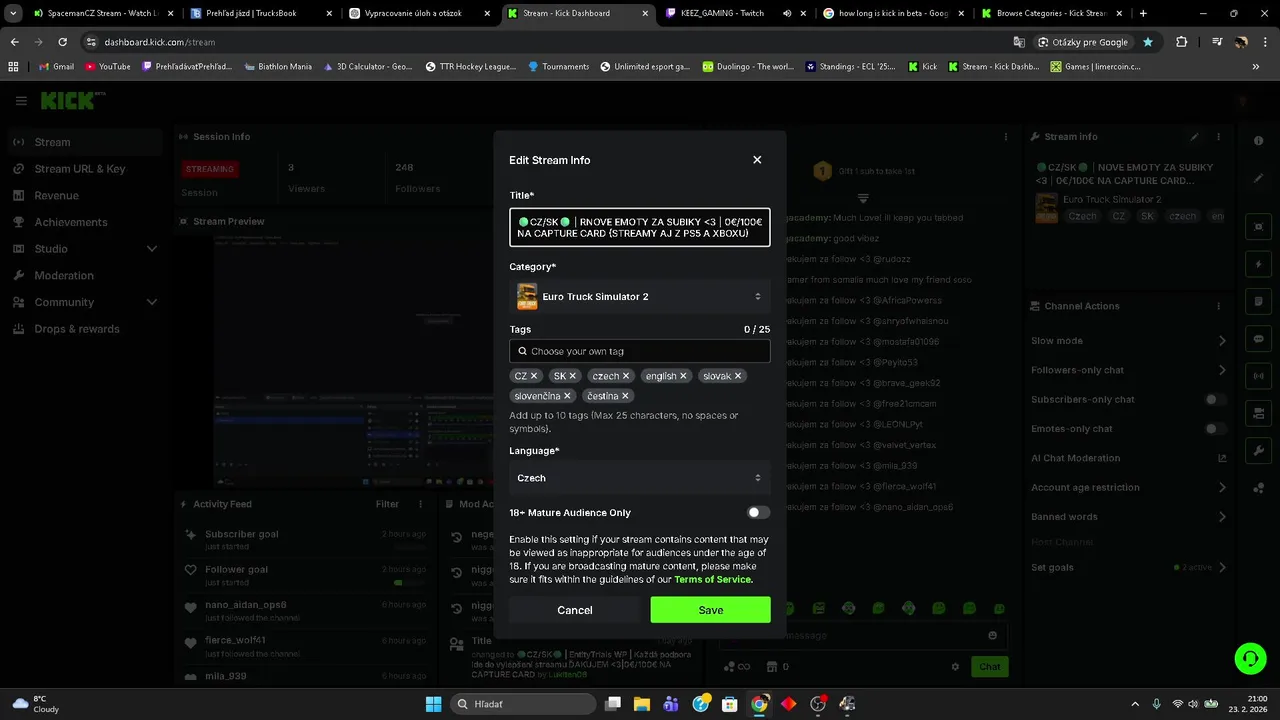Remove the CZ tag

click(x=534, y=376)
